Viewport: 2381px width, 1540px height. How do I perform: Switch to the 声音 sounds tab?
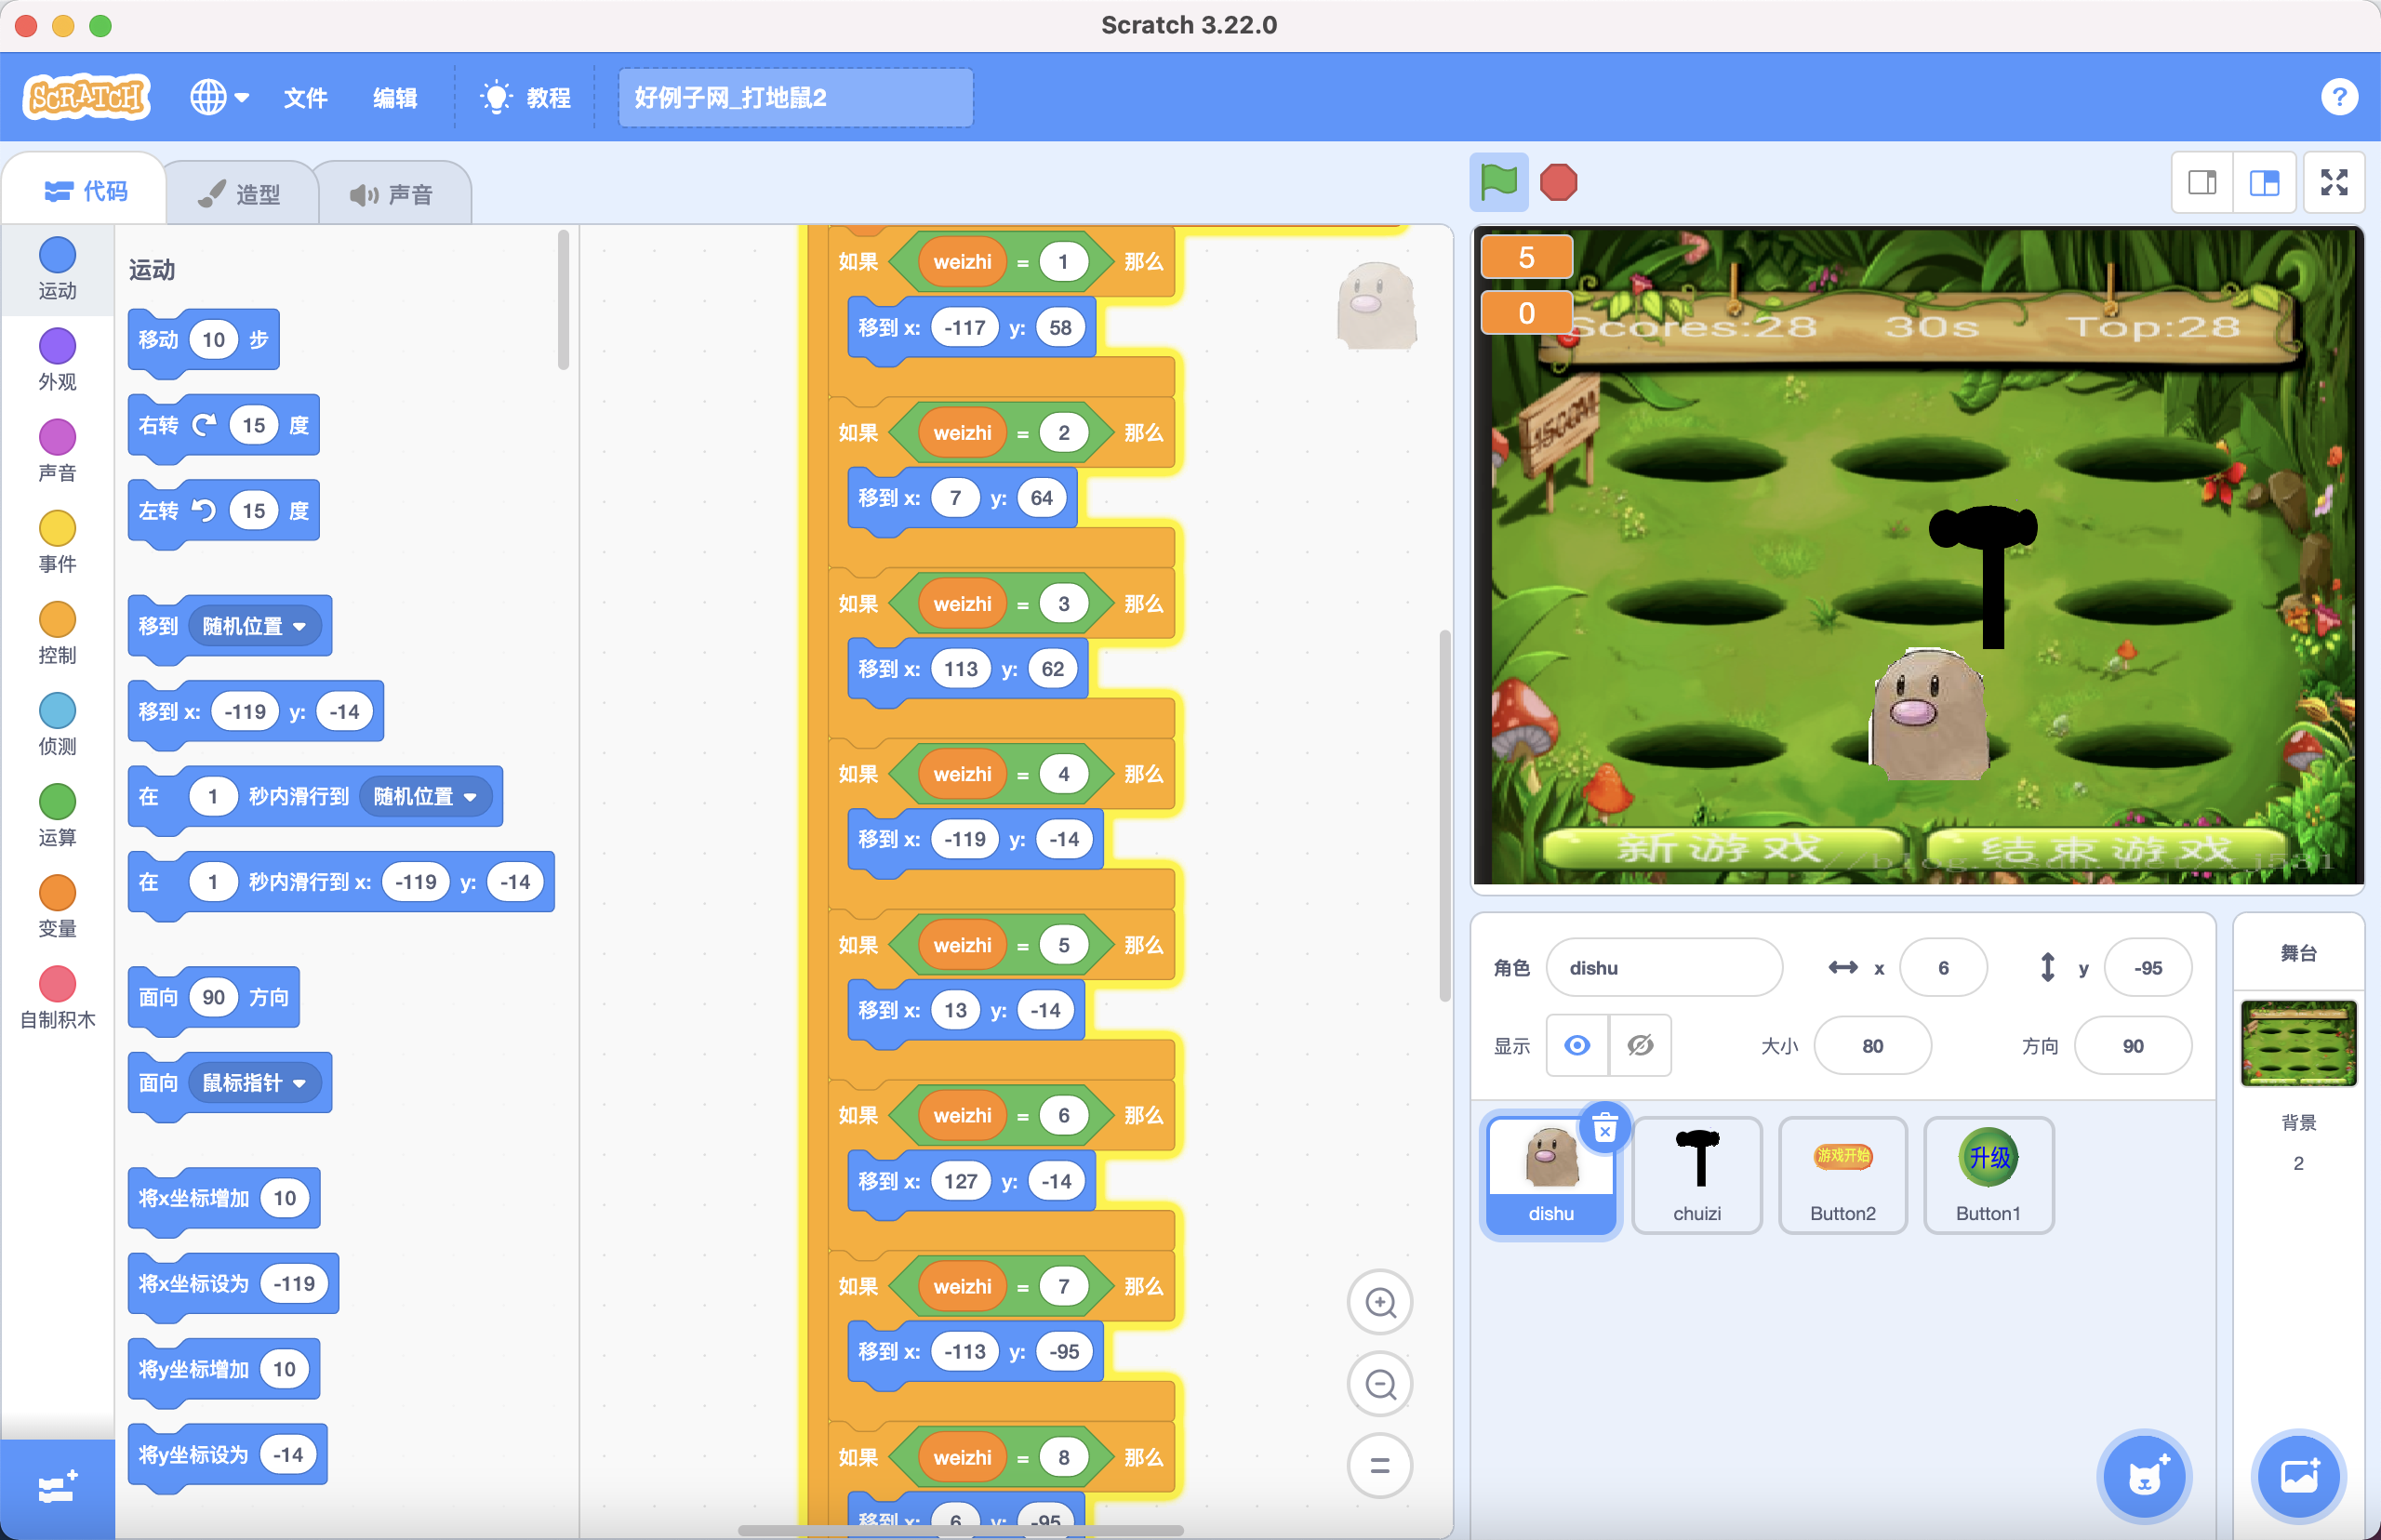coord(392,193)
